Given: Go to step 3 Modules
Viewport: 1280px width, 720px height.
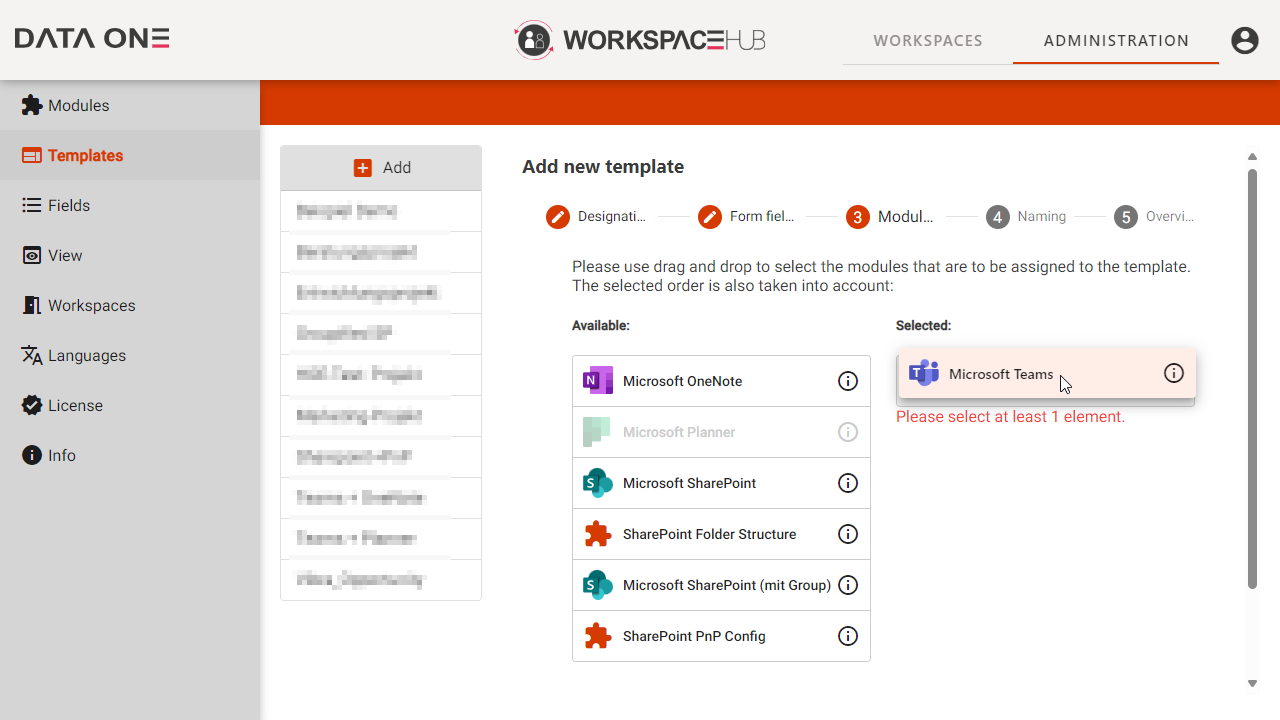Looking at the screenshot, I should pos(890,216).
